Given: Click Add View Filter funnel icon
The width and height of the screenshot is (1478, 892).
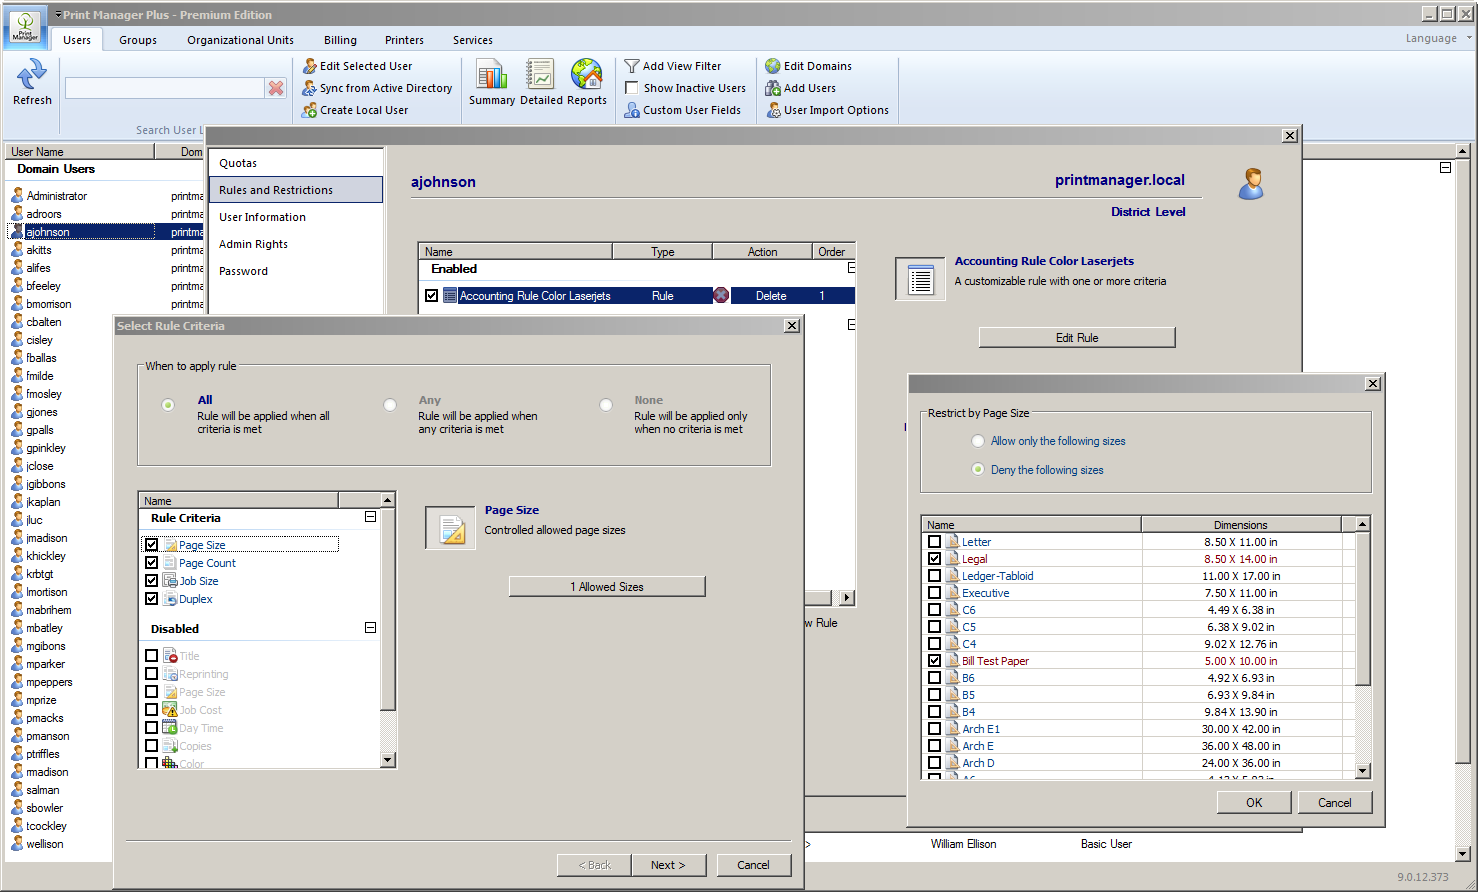Looking at the screenshot, I should pos(632,66).
